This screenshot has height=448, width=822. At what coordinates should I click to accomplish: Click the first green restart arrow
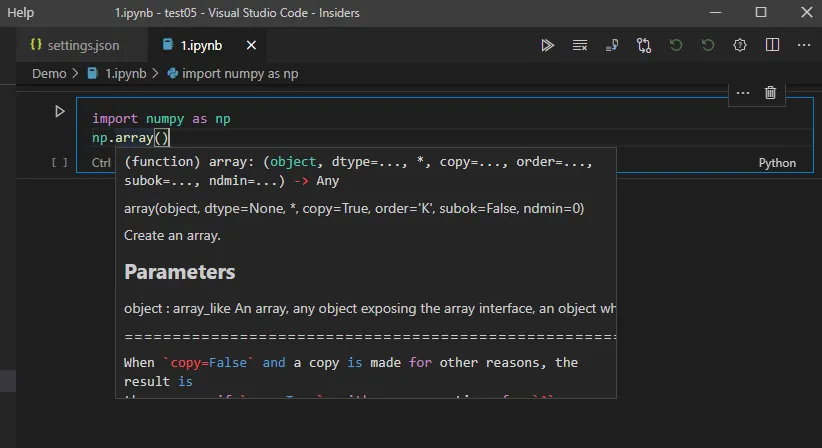pyautogui.click(x=676, y=45)
